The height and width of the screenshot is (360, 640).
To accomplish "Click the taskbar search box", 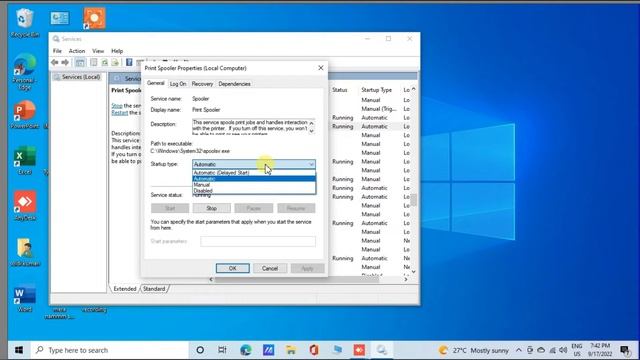I will (x=109, y=350).
